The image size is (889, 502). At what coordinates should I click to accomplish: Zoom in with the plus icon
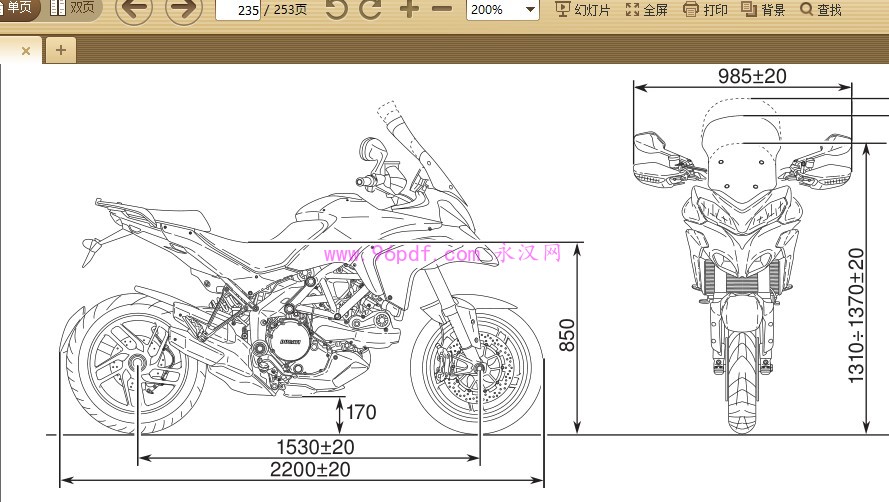pos(409,9)
